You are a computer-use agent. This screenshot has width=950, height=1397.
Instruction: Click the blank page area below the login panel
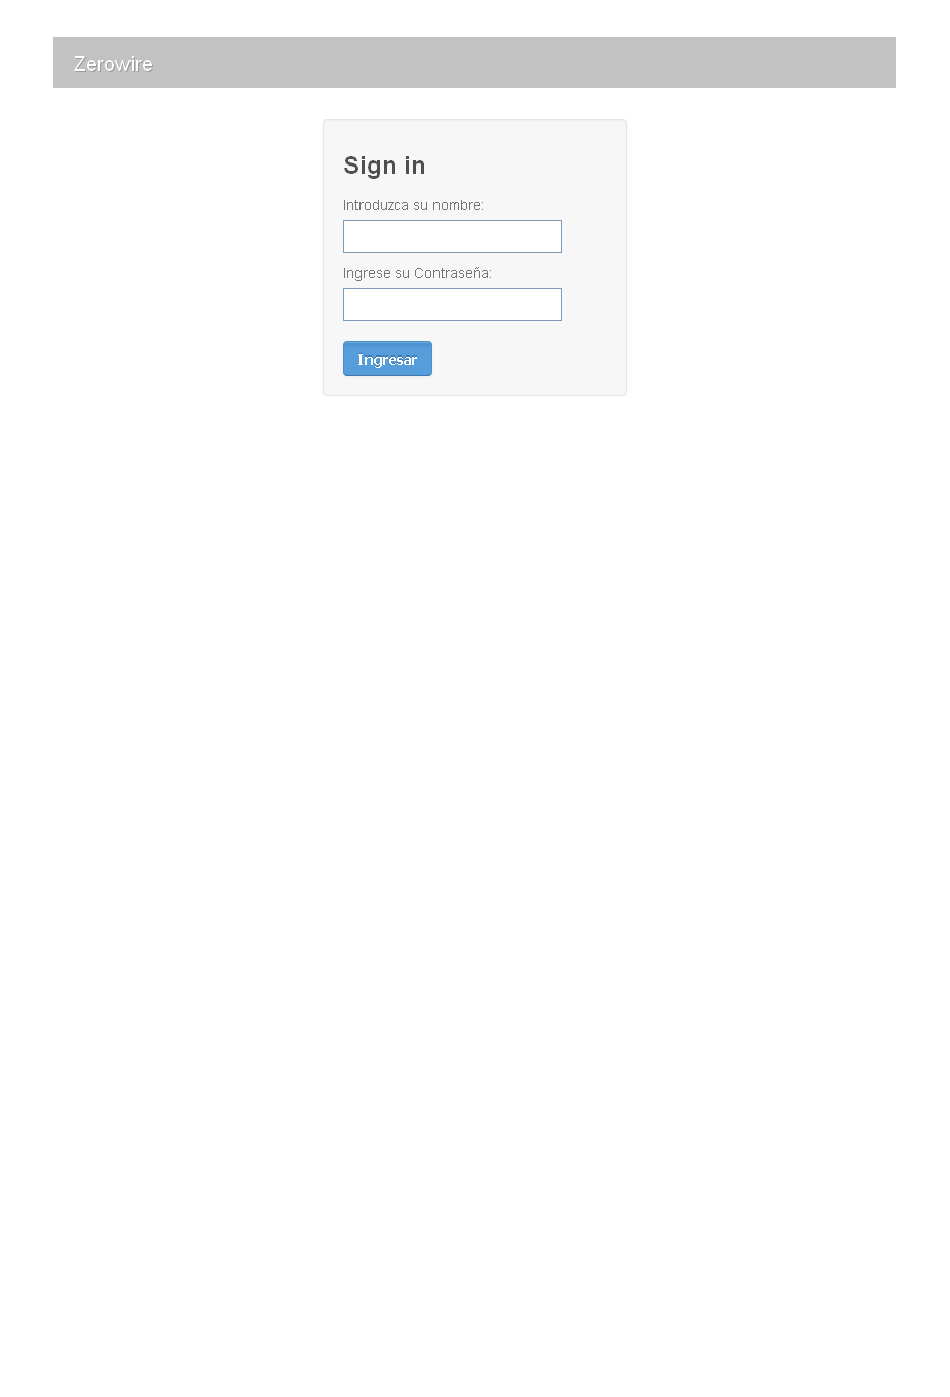pos(475,850)
